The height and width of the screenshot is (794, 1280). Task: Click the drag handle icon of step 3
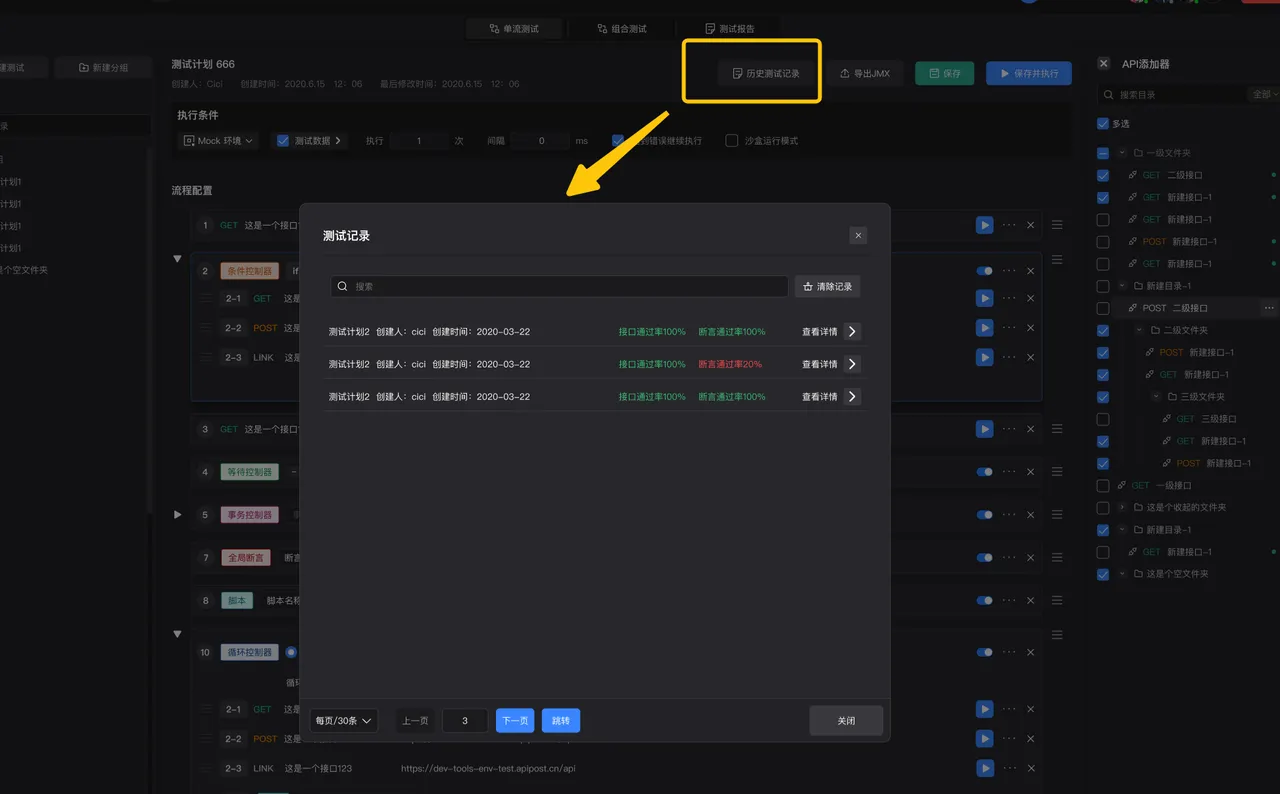pos(1057,429)
